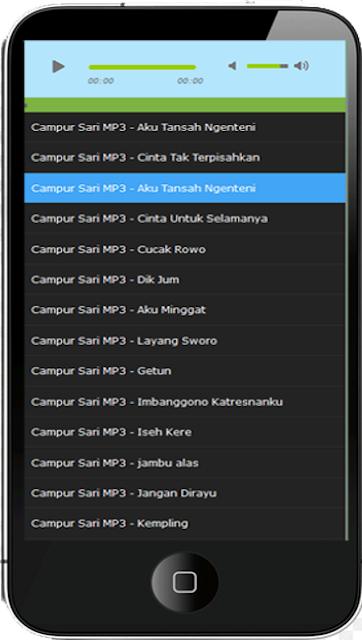Play the Dik Jum song
The width and height of the screenshot is (362, 640).
click(x=185, y=280)
